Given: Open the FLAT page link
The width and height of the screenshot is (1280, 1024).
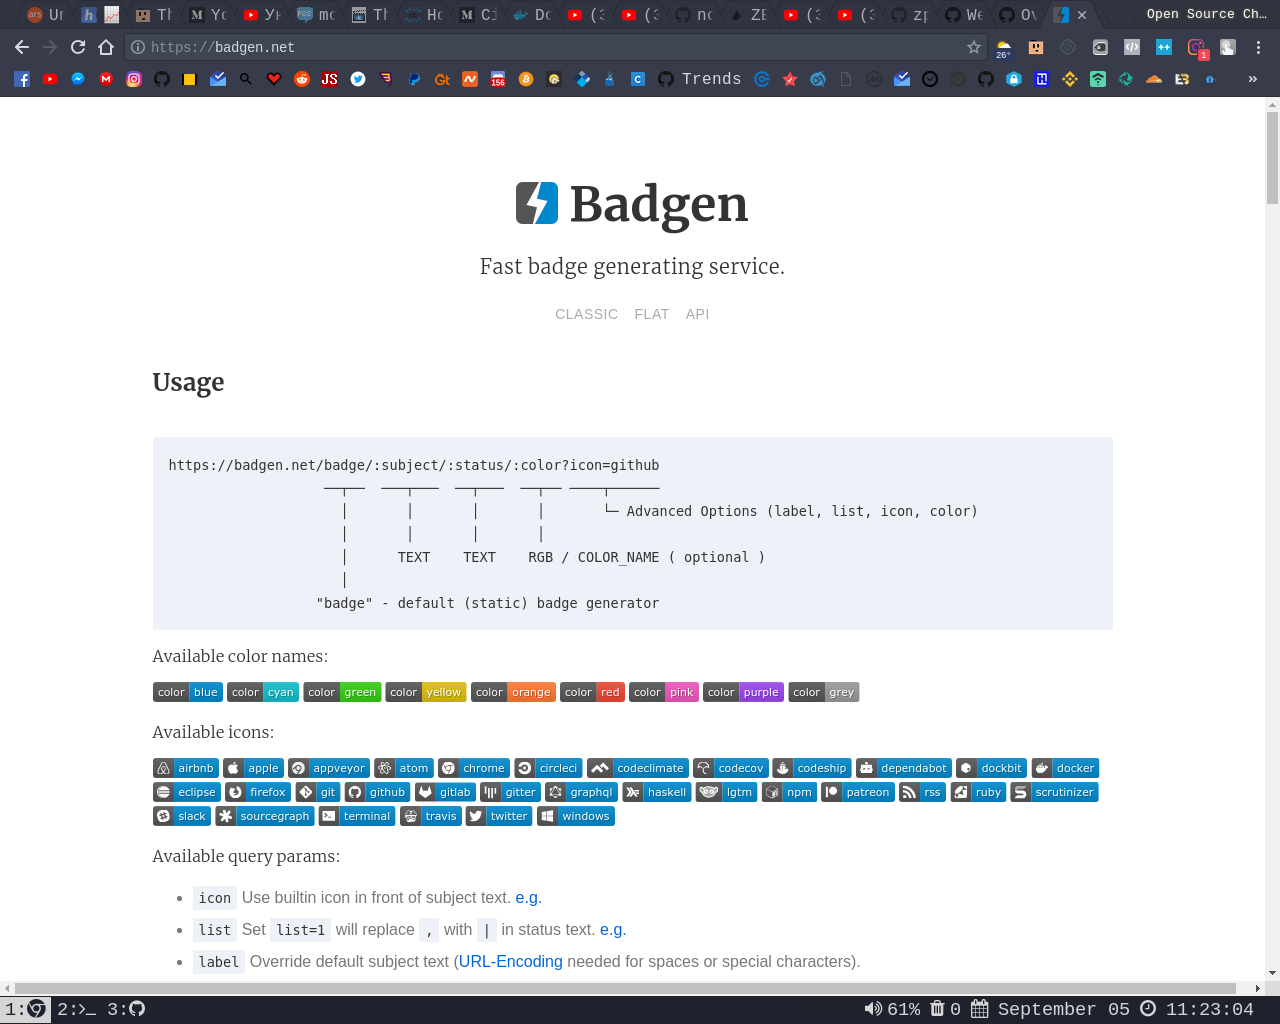Looking at the screenshot, I should click(x=652, y=314).
